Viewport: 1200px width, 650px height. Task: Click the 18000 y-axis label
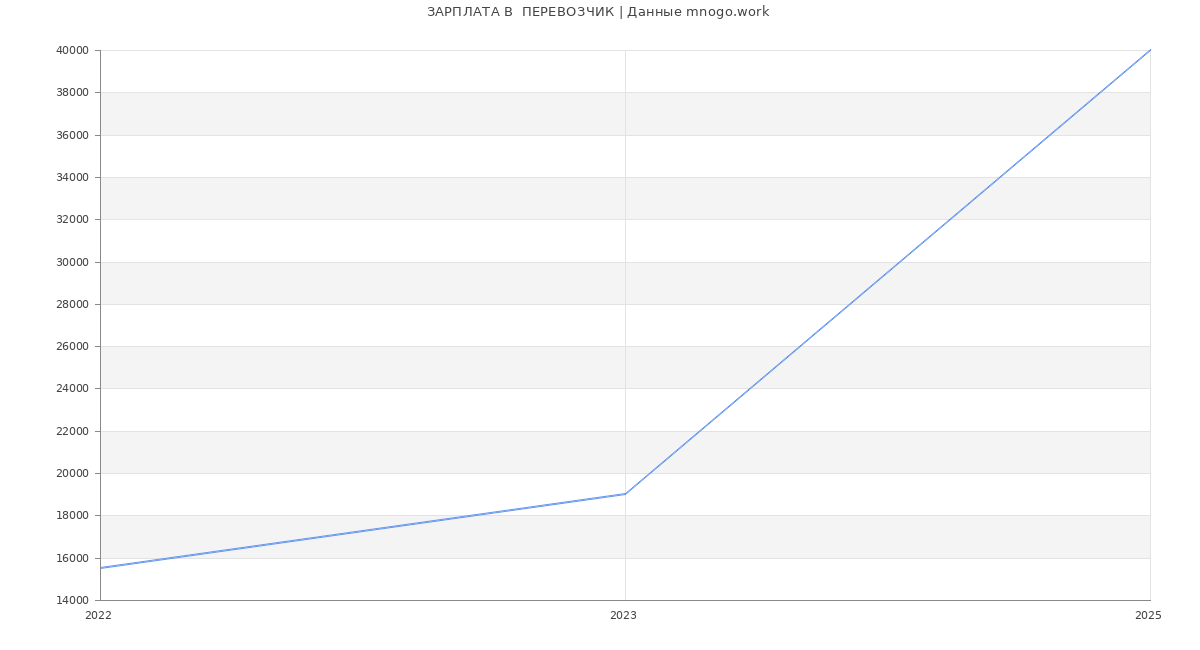coord(72,516)
